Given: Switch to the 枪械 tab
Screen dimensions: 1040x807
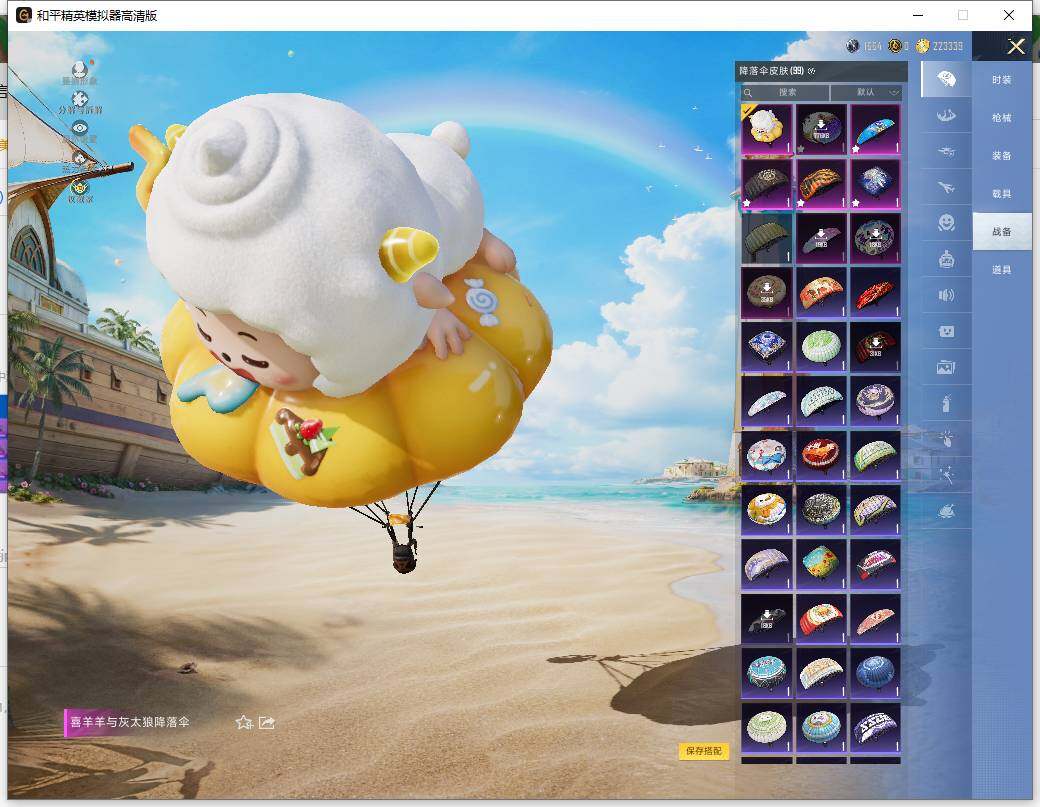Looking at the screenshot, I should 1002,117.
